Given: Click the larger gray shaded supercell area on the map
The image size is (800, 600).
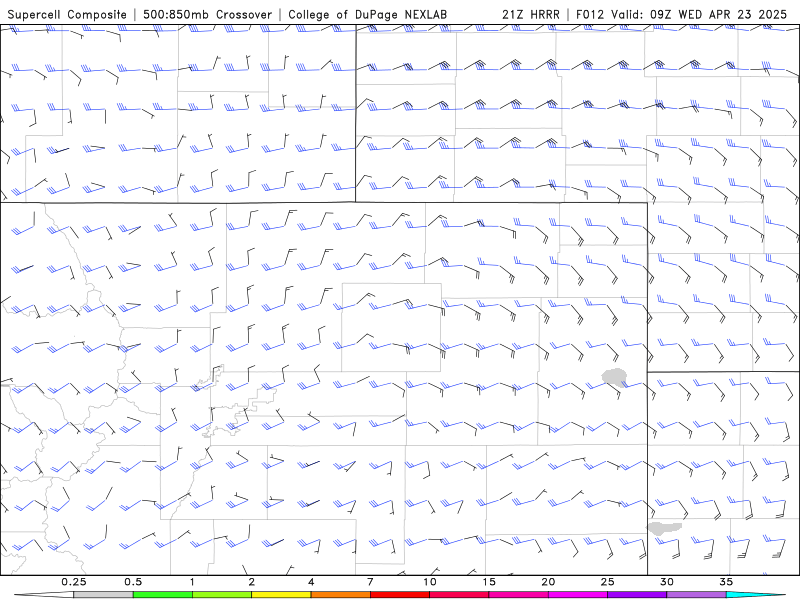Looking at the screenshot, I should pos(614,377).
